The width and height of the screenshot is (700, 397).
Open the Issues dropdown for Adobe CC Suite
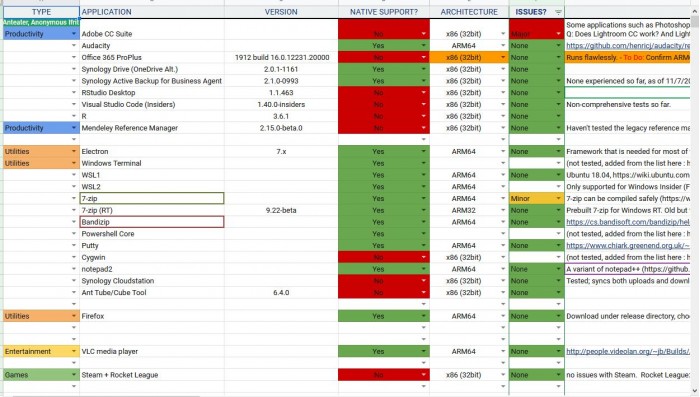click(558, 34)
